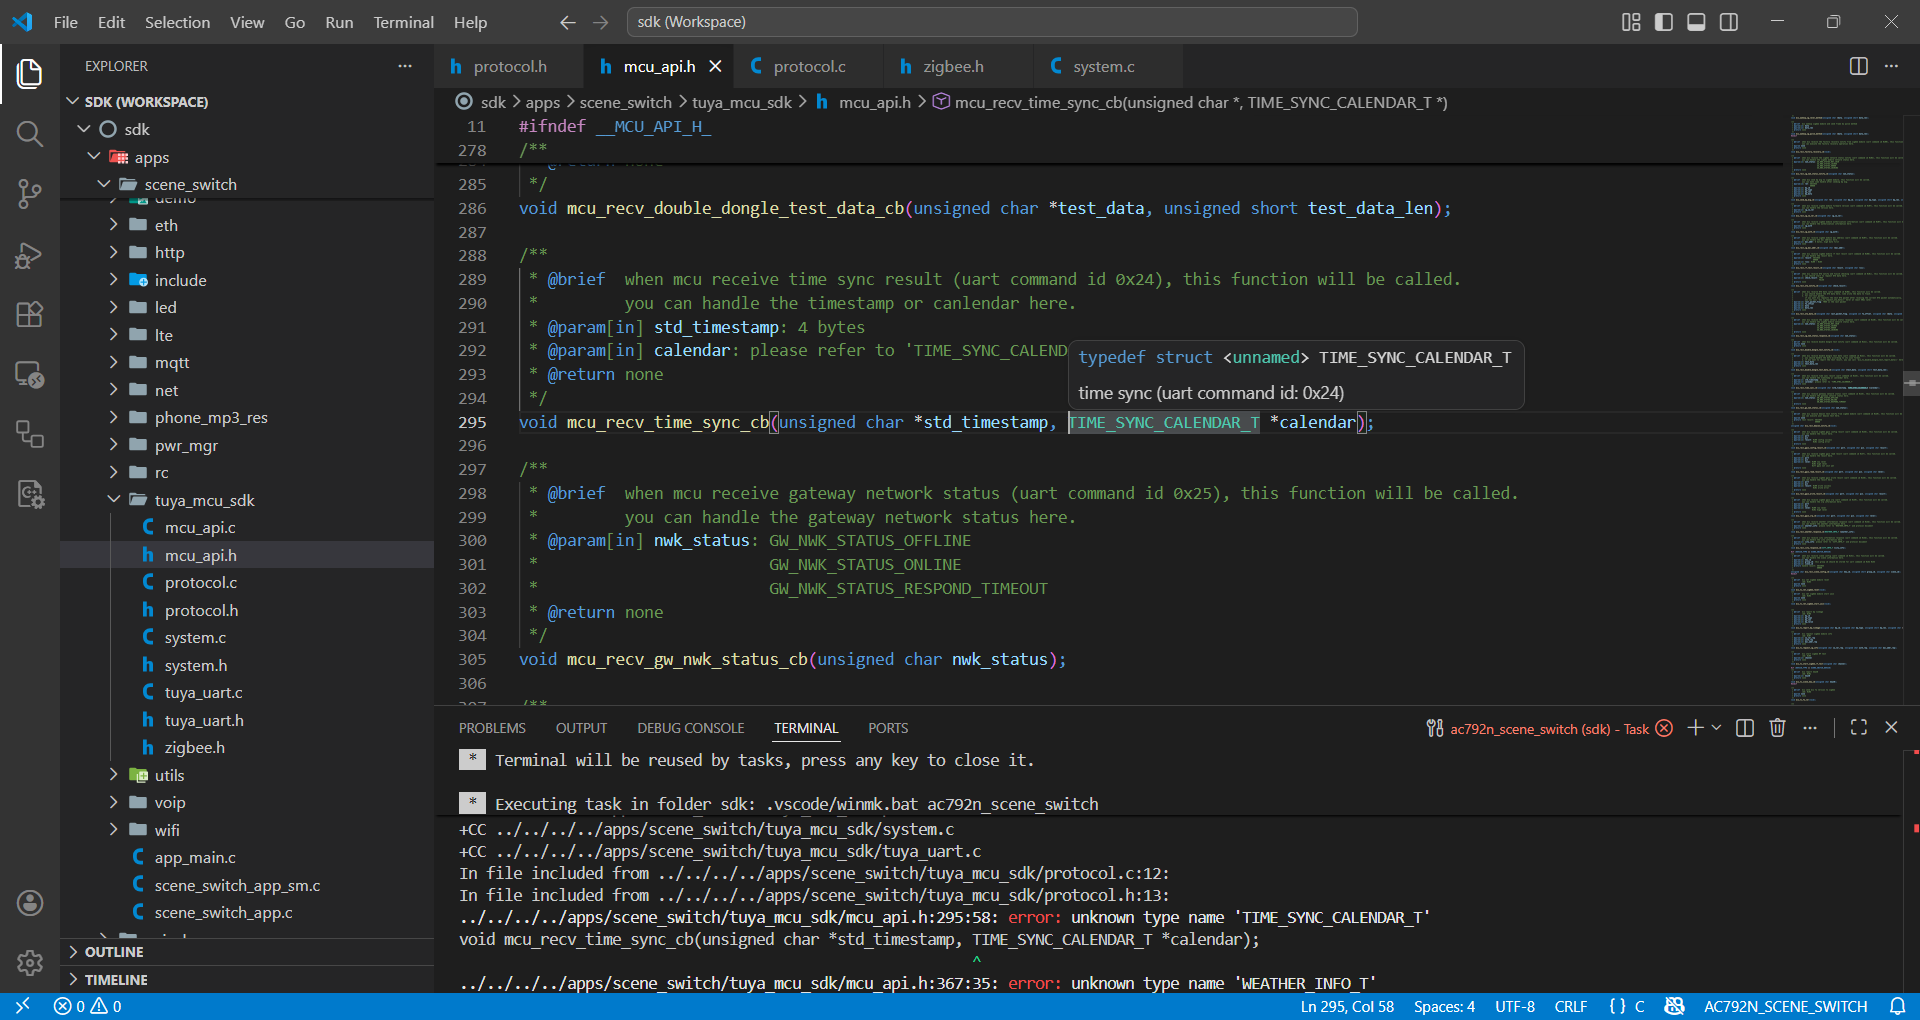
Task: Open the Run and Debug view
Action: (29, 255)
